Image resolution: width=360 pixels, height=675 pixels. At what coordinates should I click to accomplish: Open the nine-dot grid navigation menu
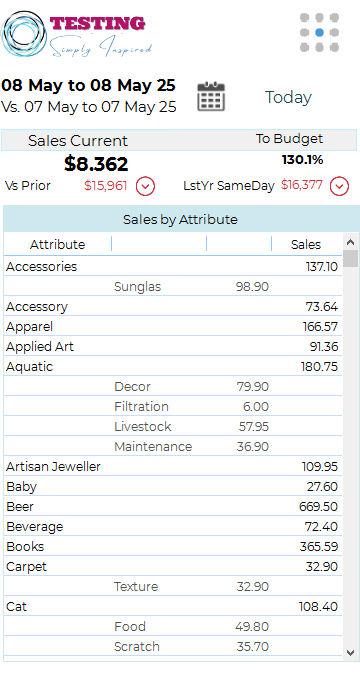(x=319, y=32)
